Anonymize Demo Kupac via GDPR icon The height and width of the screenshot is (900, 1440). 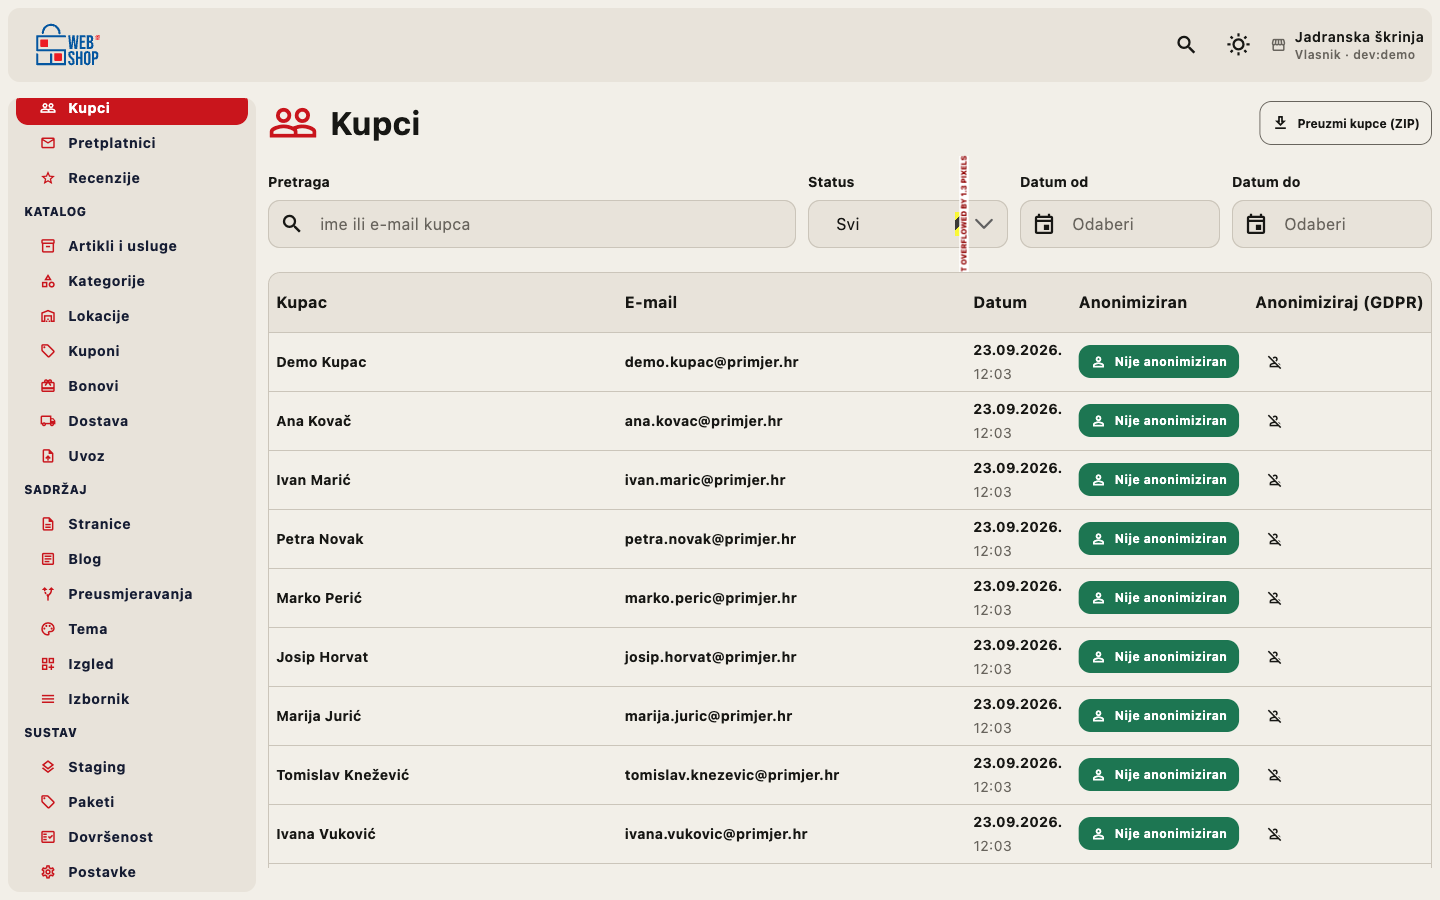1274,362
